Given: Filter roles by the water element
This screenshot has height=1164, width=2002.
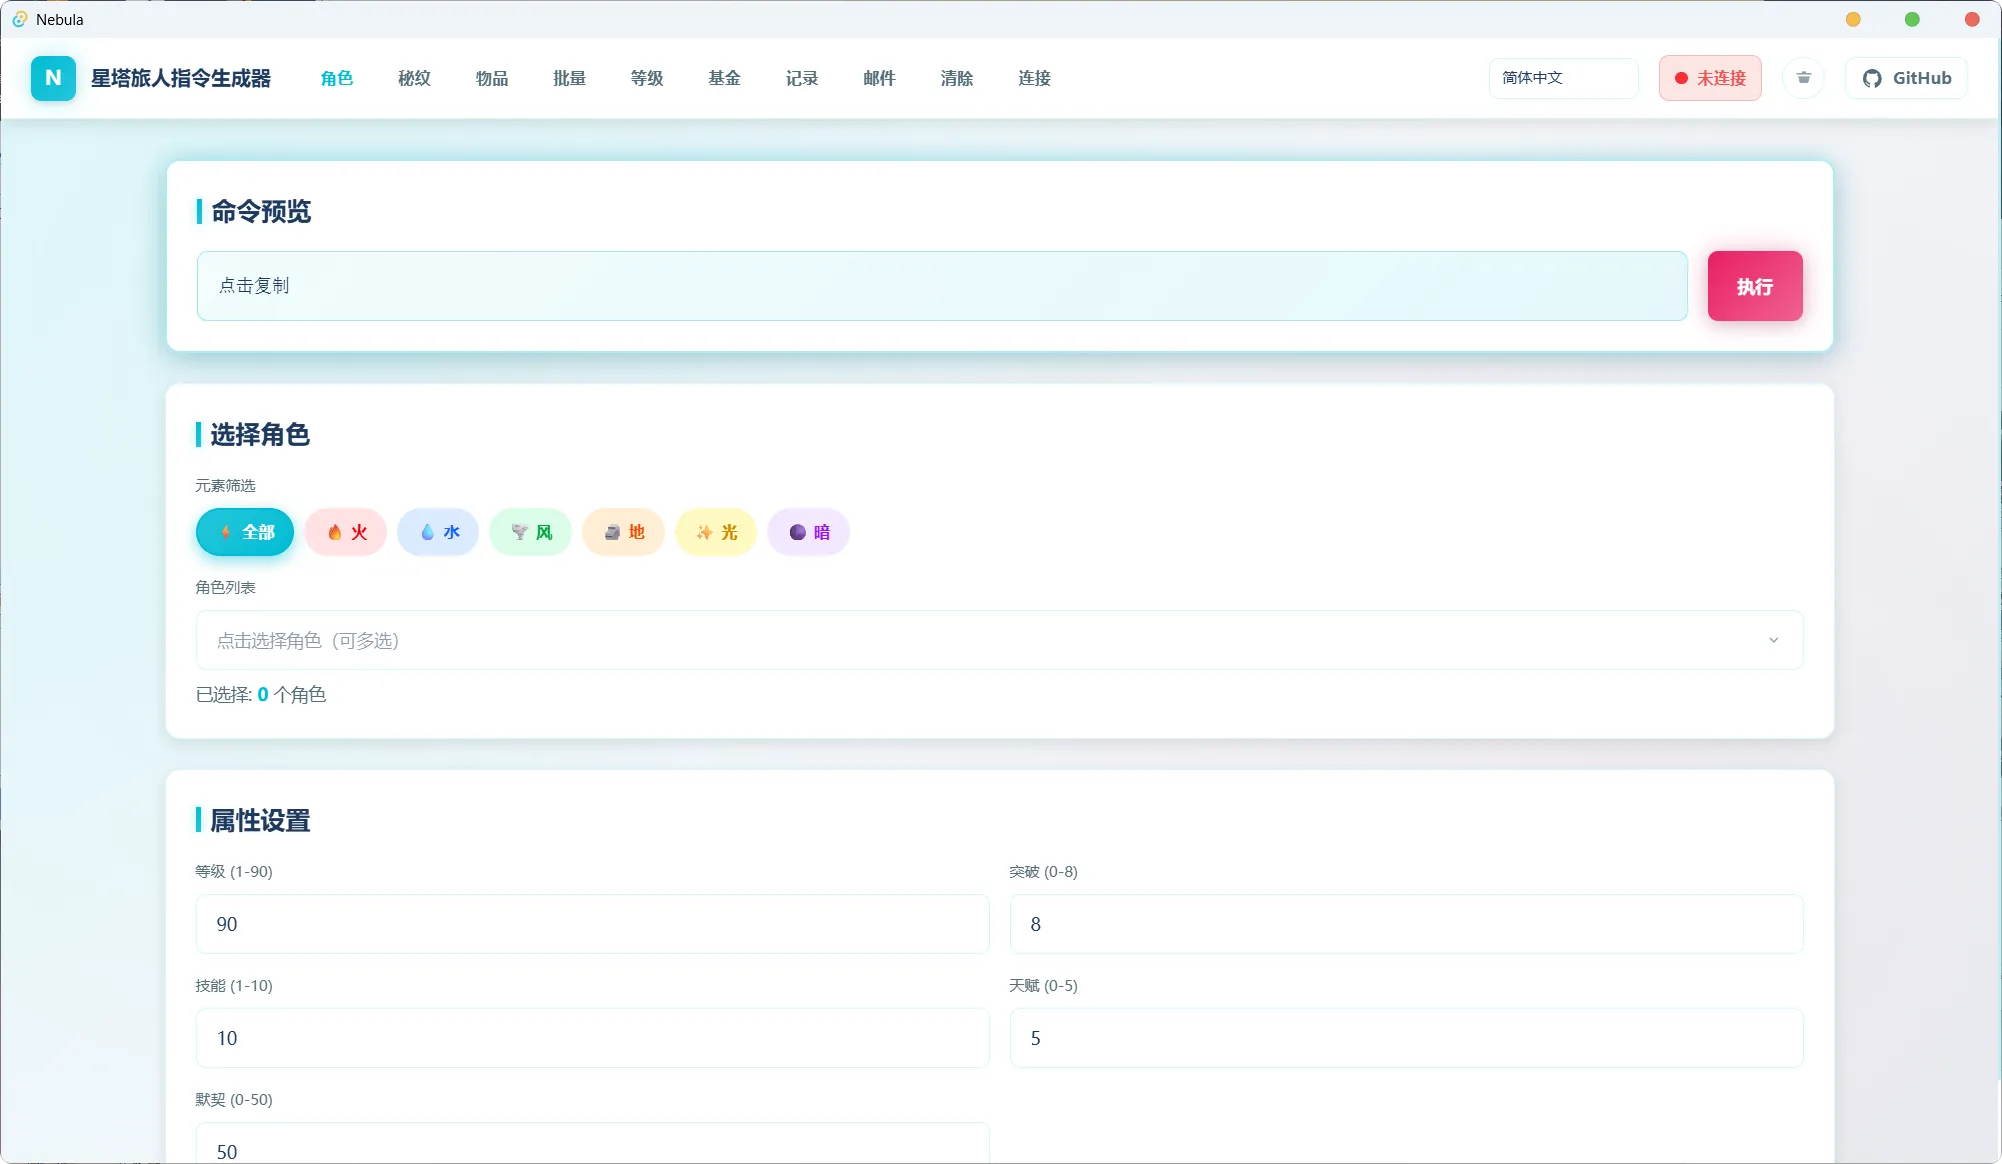Looking at the screenshot, I should (x=438, y=532).
